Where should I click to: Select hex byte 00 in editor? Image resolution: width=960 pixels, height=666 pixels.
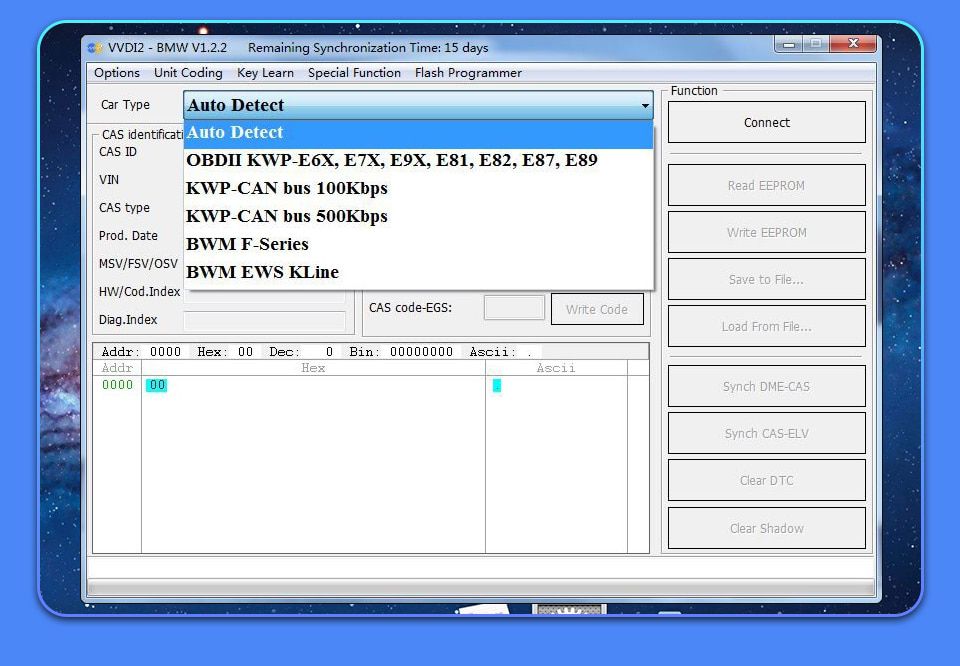coord(157,385)
